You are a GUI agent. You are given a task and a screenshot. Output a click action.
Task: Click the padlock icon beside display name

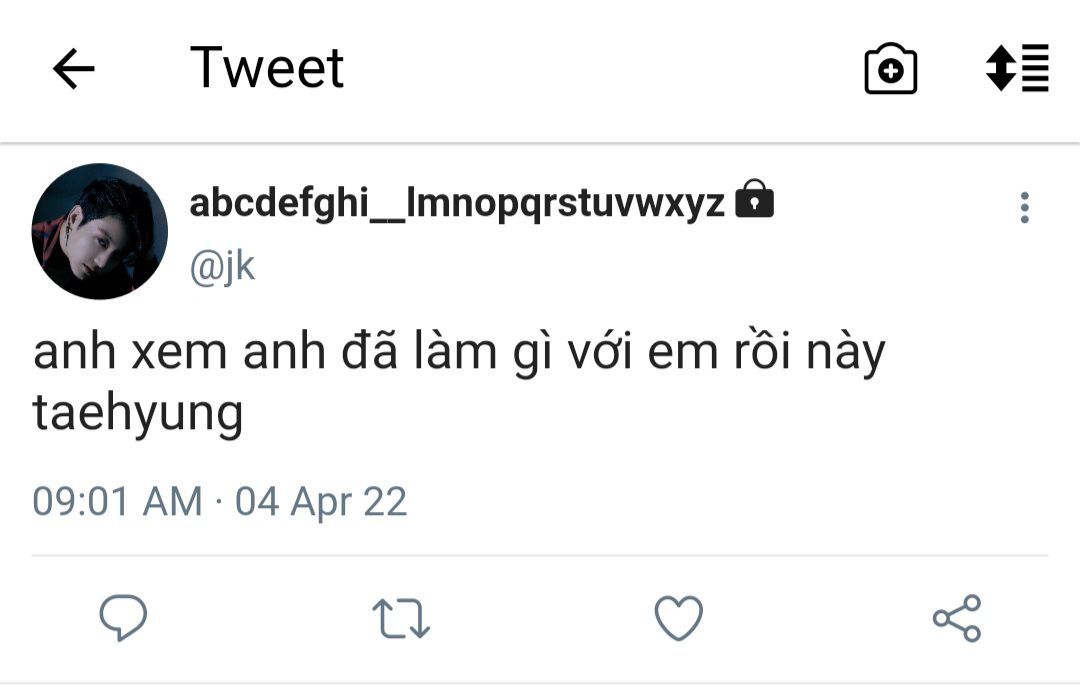[755, 199]
